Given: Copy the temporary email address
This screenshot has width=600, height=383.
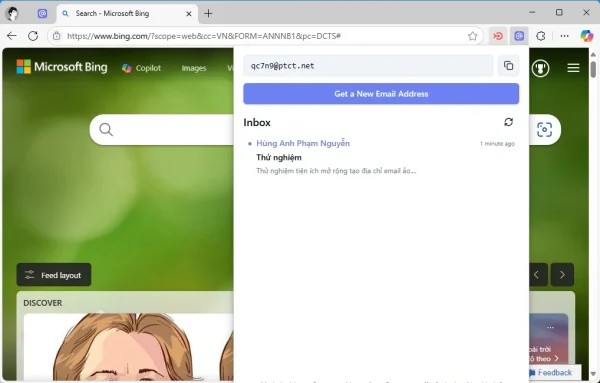Looking at the screenshot, I should pos(508,65).
